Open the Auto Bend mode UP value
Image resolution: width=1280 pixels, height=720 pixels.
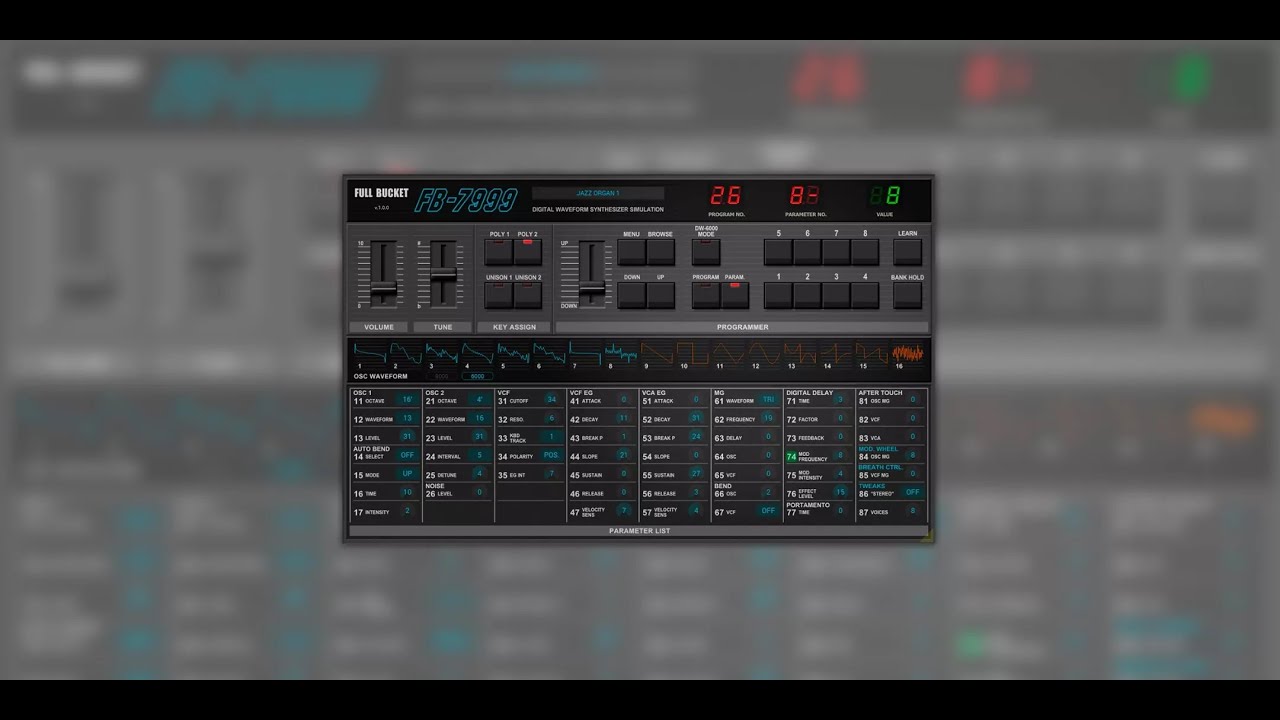407,474
